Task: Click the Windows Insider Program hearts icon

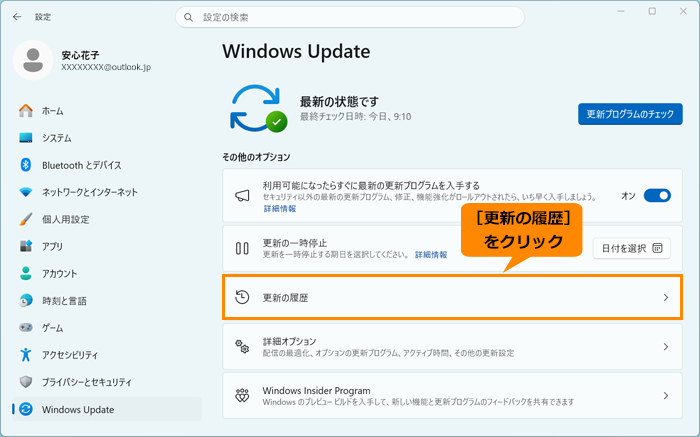Action: tap(242, 395)
